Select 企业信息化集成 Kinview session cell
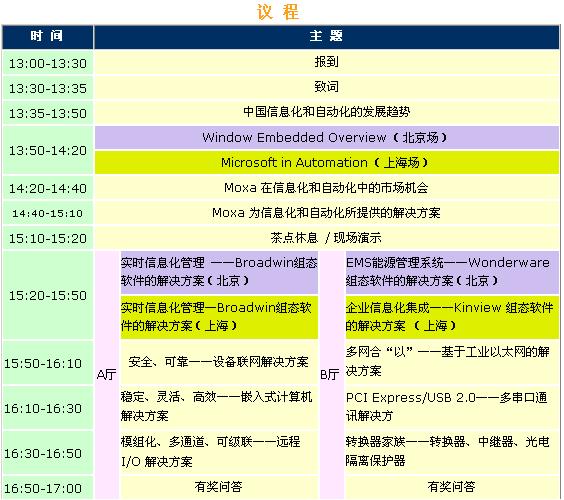 tap(452, 317)
